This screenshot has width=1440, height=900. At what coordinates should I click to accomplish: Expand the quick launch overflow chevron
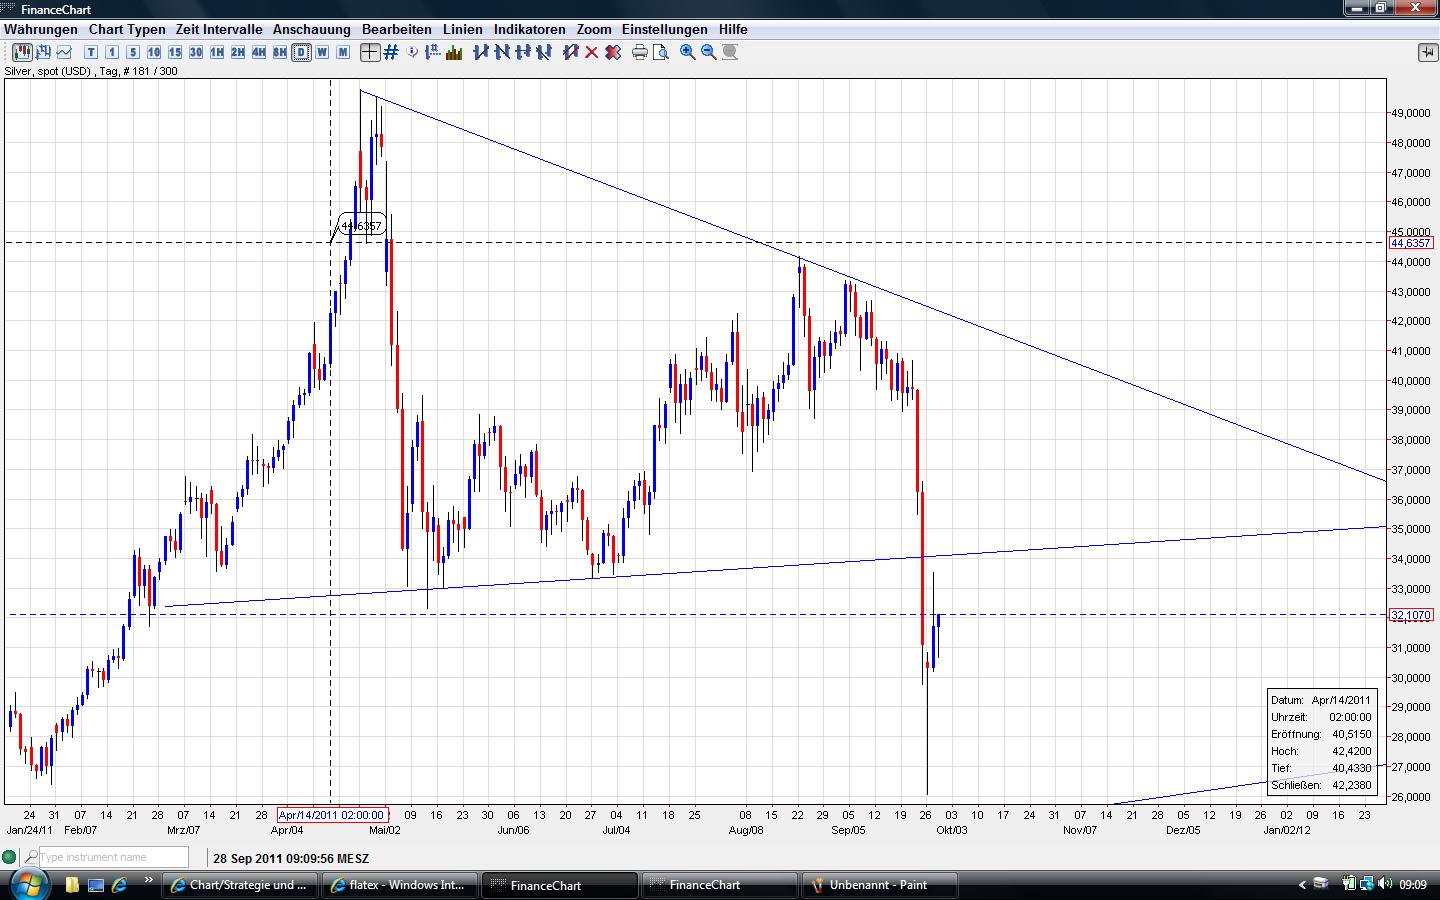(x=148, y=881)
